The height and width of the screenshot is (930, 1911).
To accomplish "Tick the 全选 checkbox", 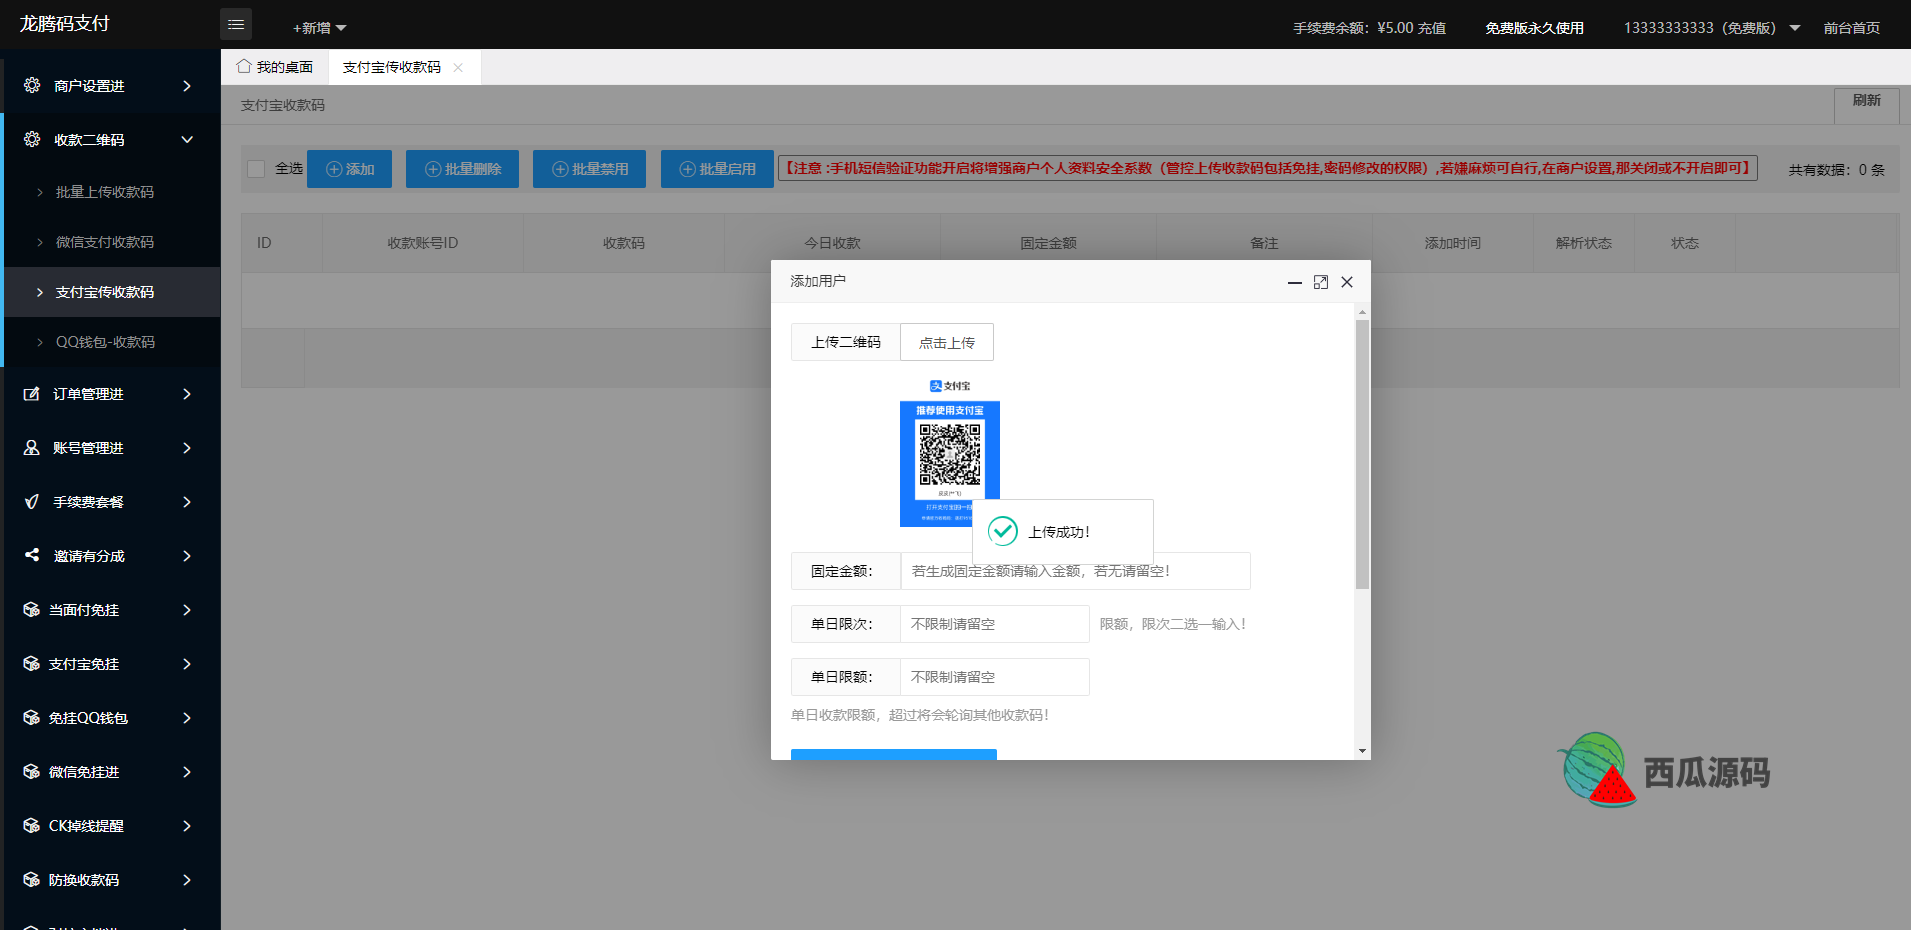I will point(256,169).
